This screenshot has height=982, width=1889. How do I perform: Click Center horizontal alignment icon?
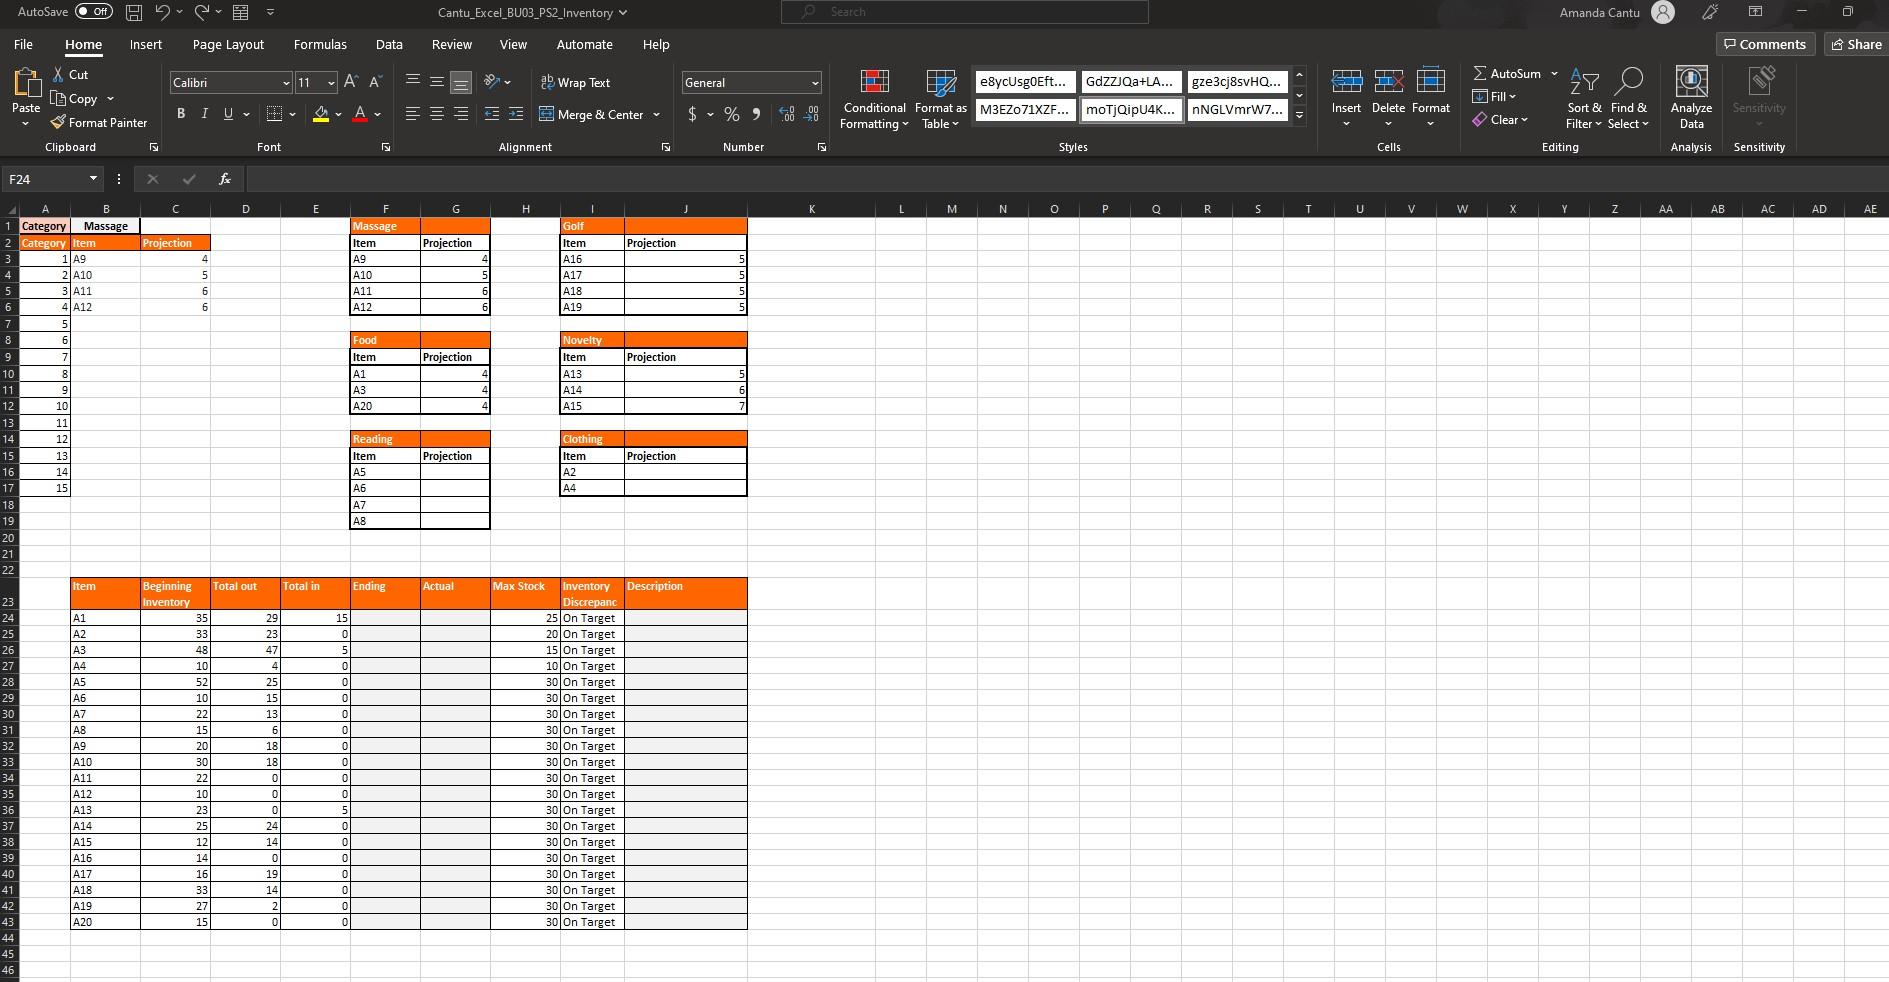tap(437, 114)
